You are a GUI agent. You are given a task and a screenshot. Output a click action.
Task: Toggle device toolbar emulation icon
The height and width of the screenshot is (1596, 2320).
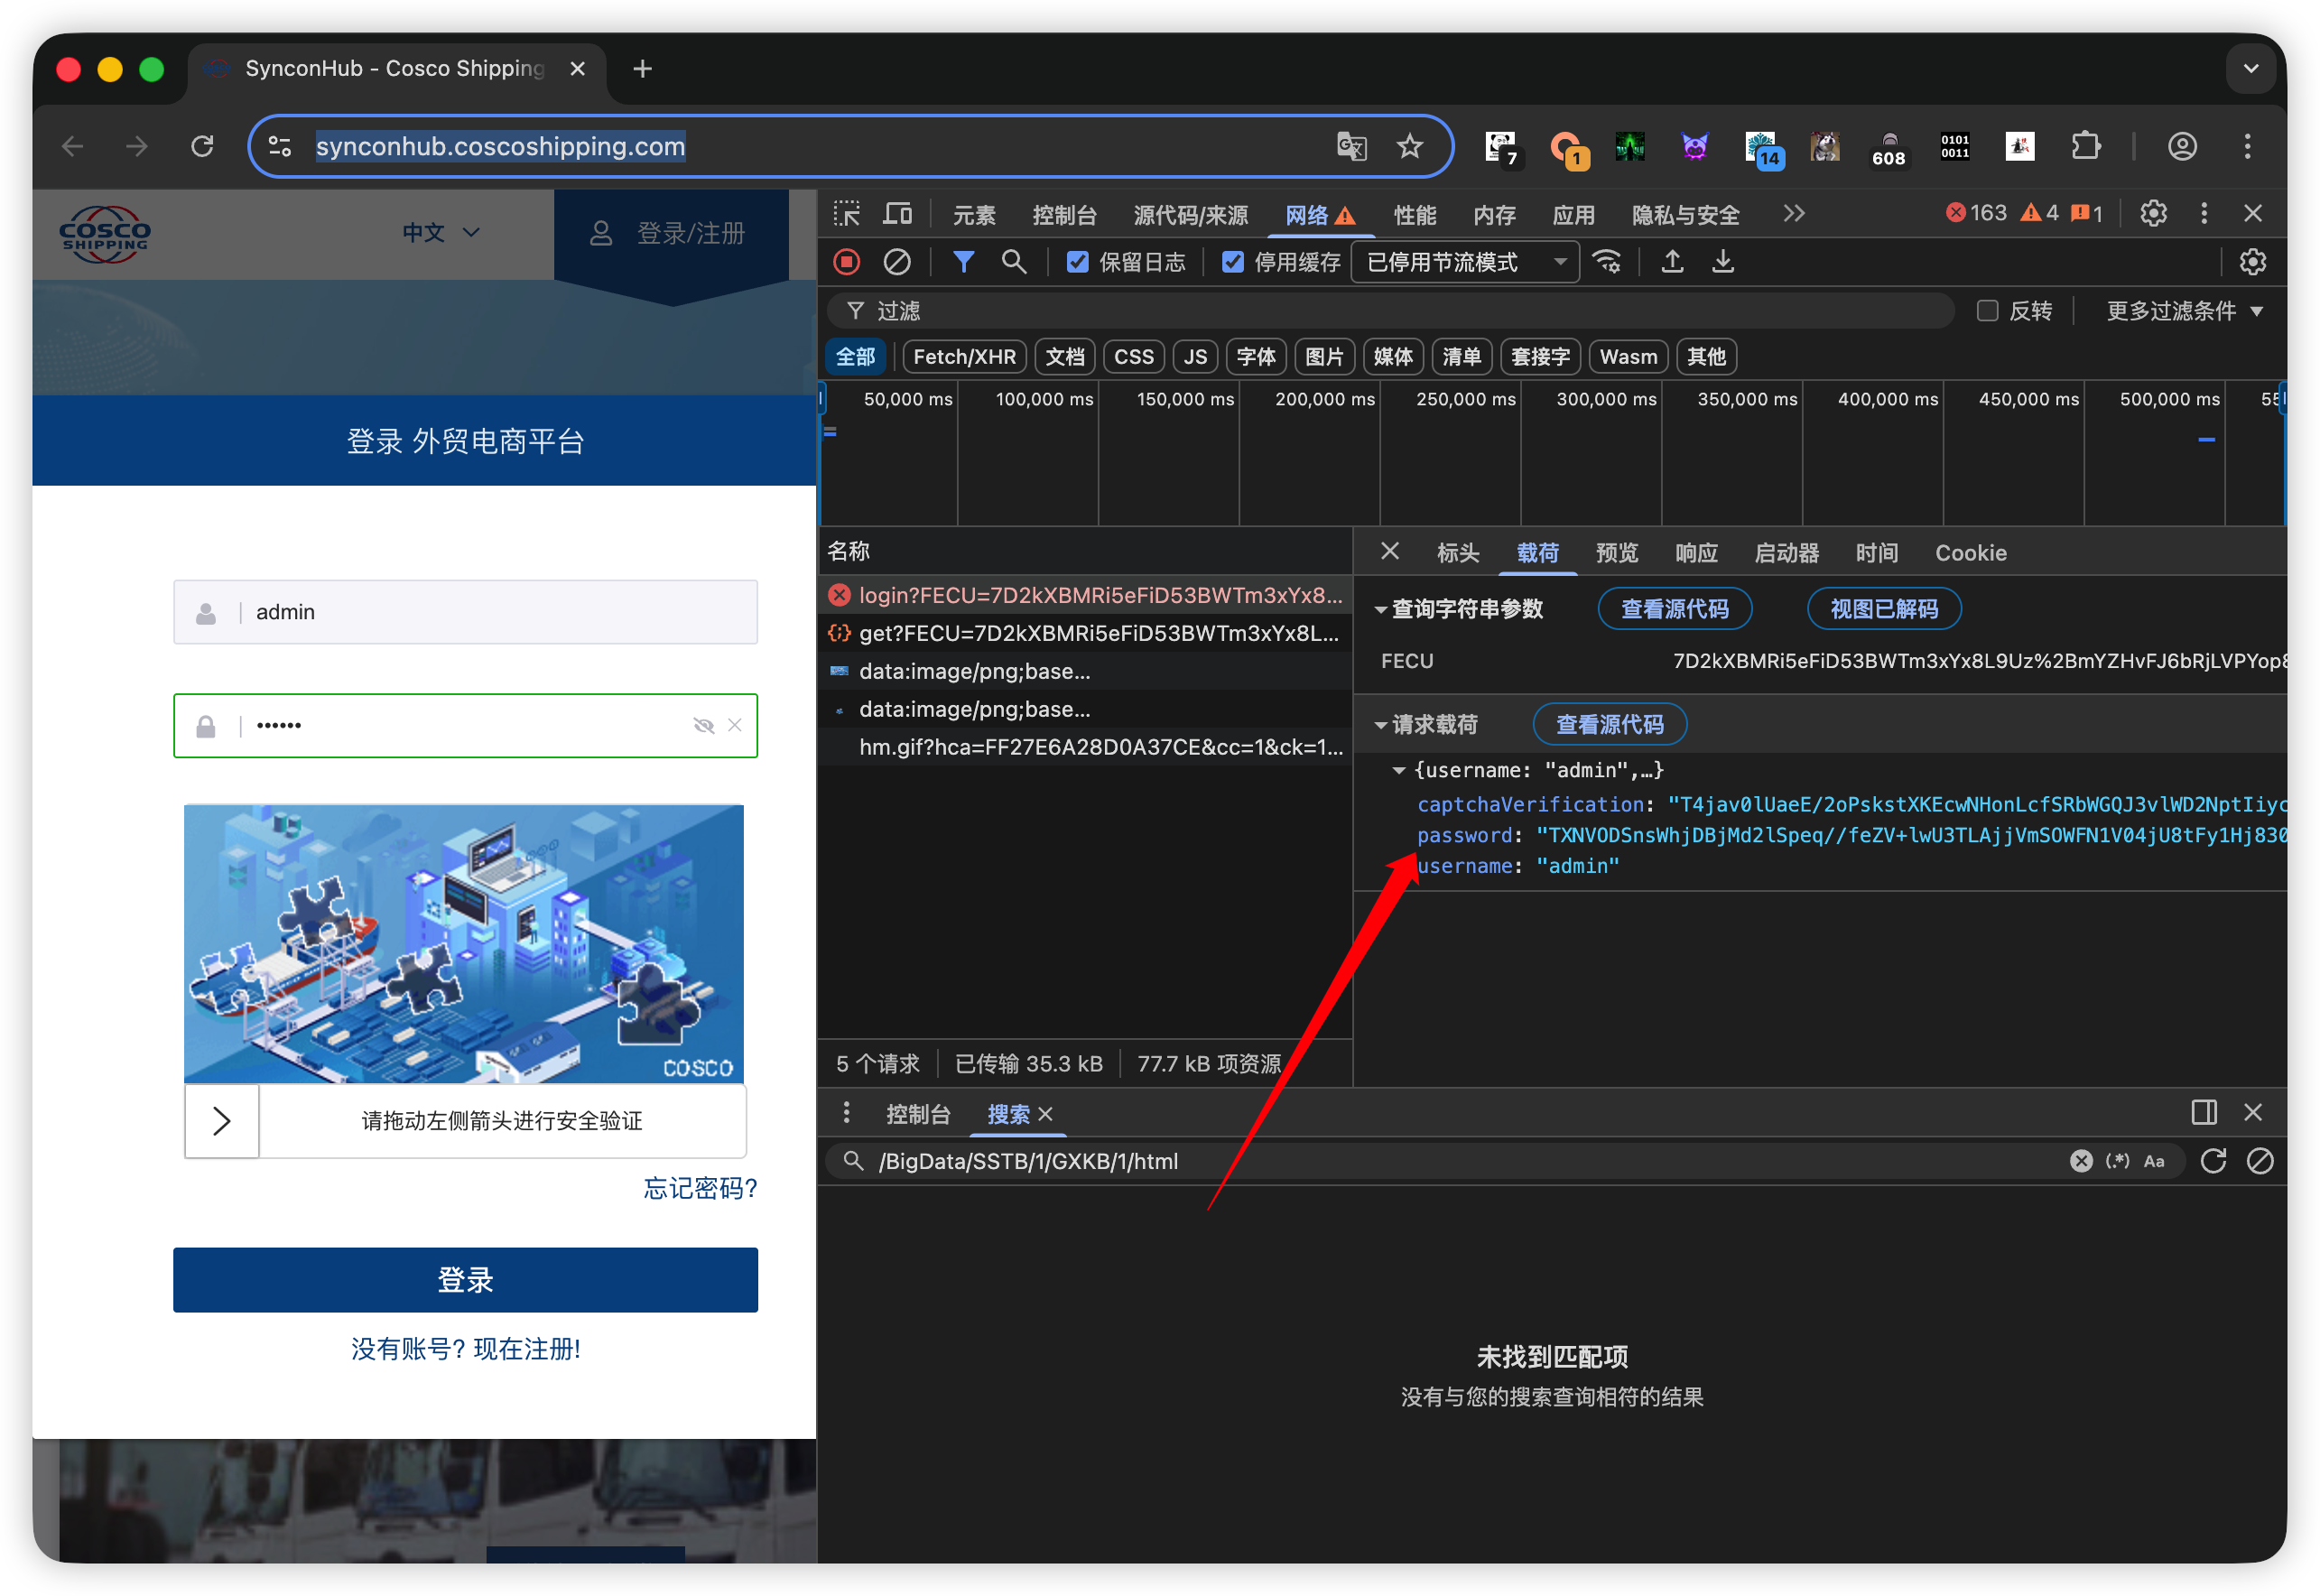coord(897,214)
